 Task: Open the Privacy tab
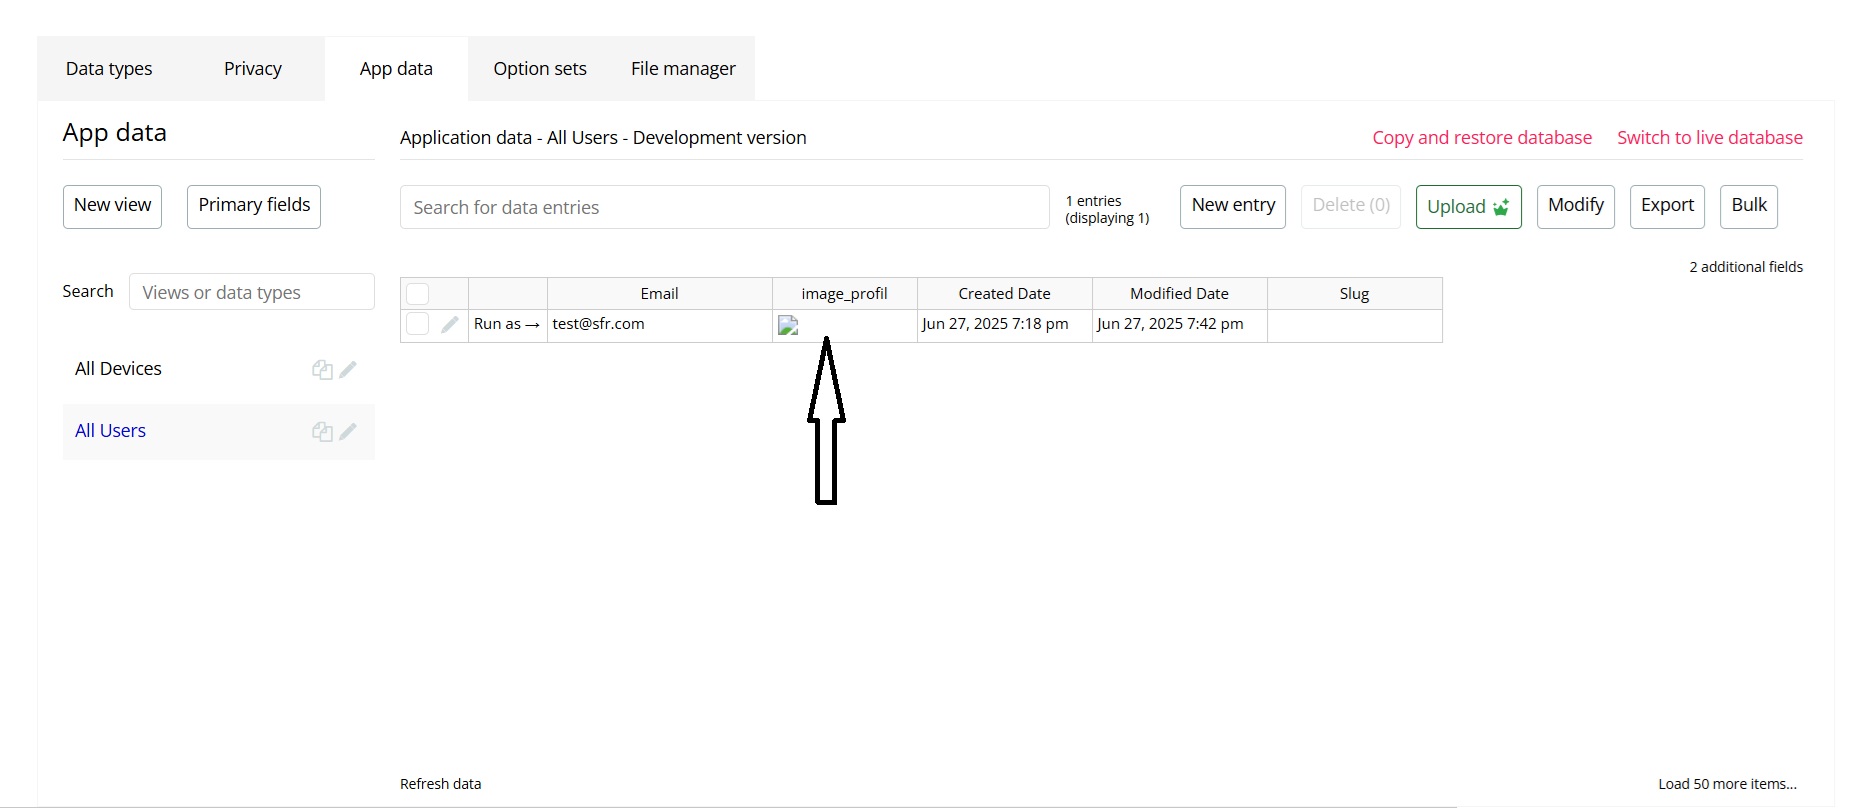(253, 69)
